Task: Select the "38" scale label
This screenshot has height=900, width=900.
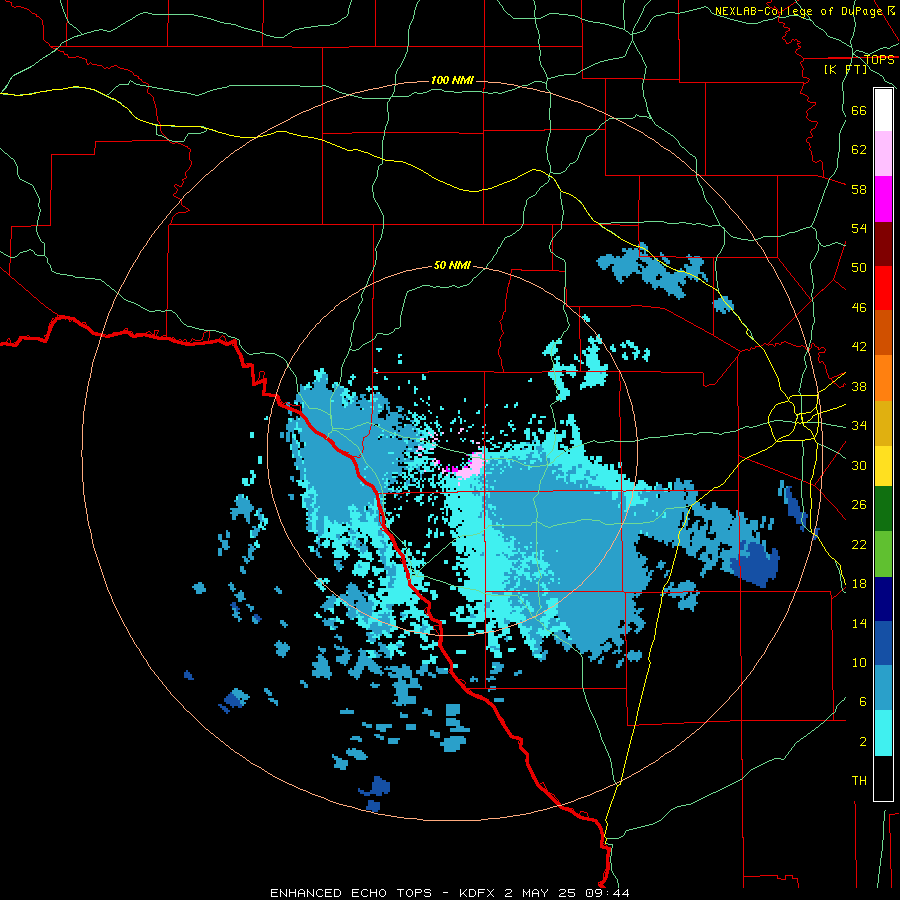Action: tap(859, 386)
